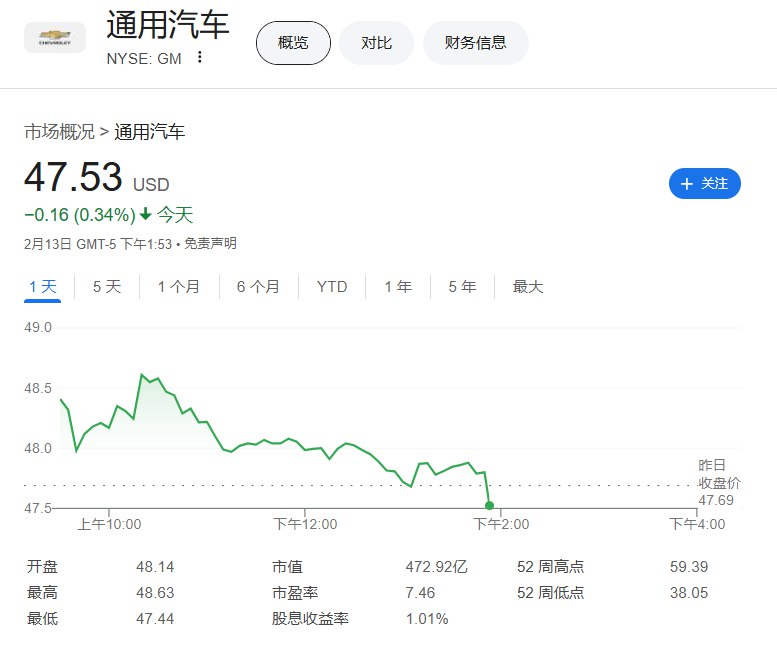Click the 股息收益率 label
Screen dimensions: 777x646
click(x=310, y=619)
